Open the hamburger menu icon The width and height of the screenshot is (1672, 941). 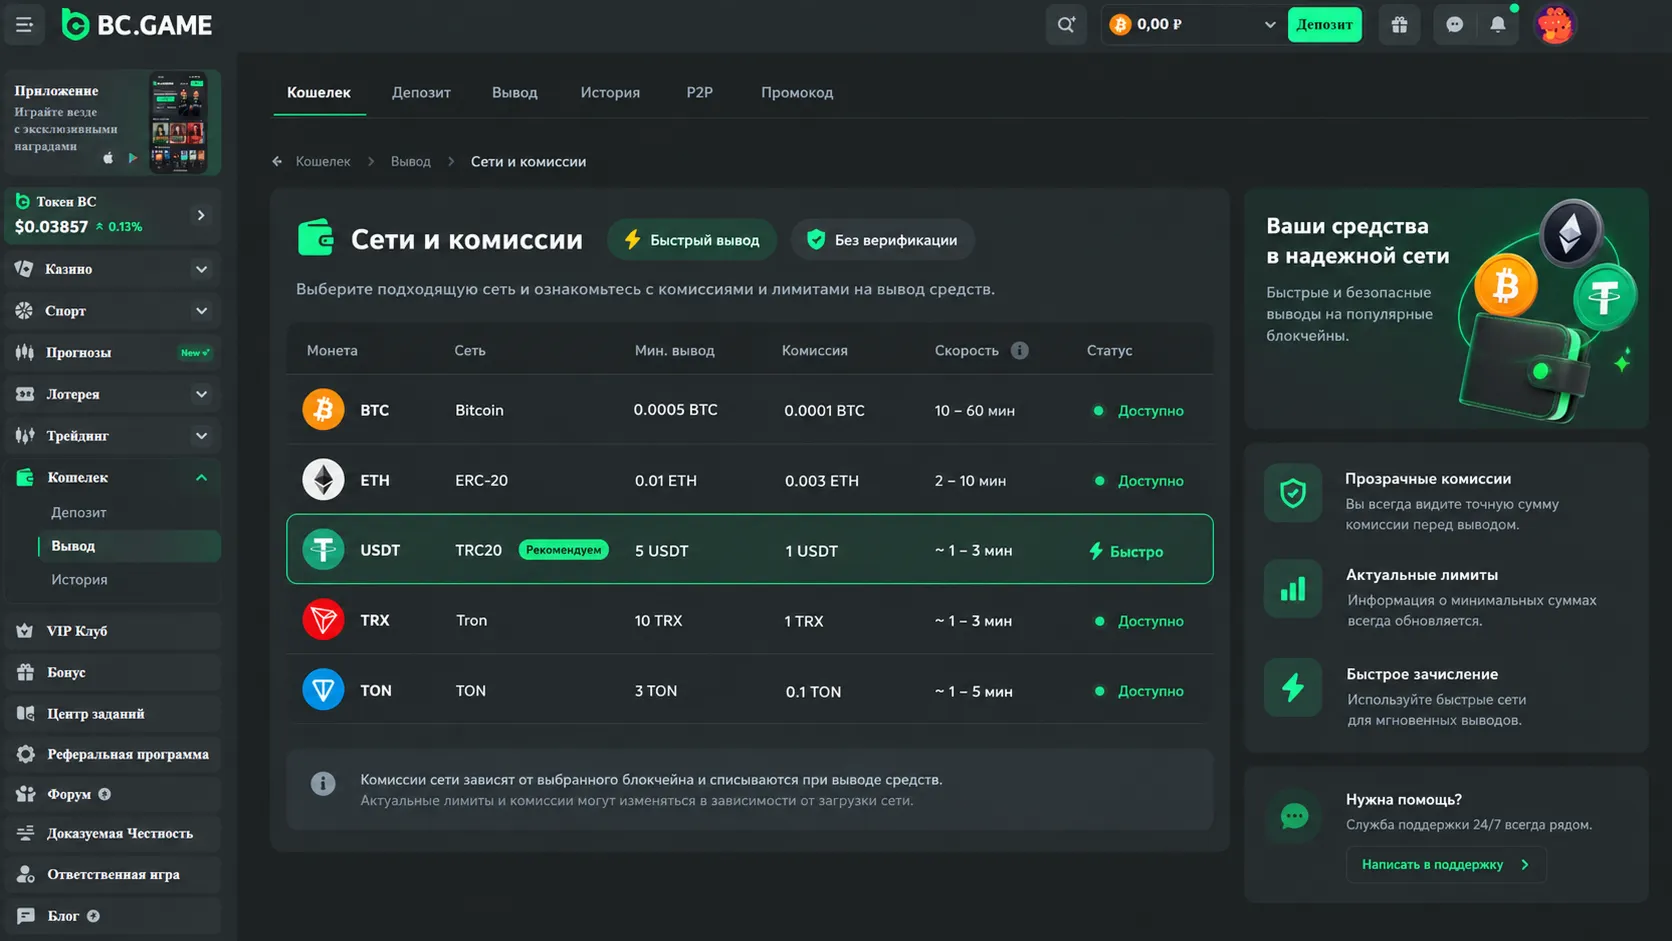coord(24,25)
